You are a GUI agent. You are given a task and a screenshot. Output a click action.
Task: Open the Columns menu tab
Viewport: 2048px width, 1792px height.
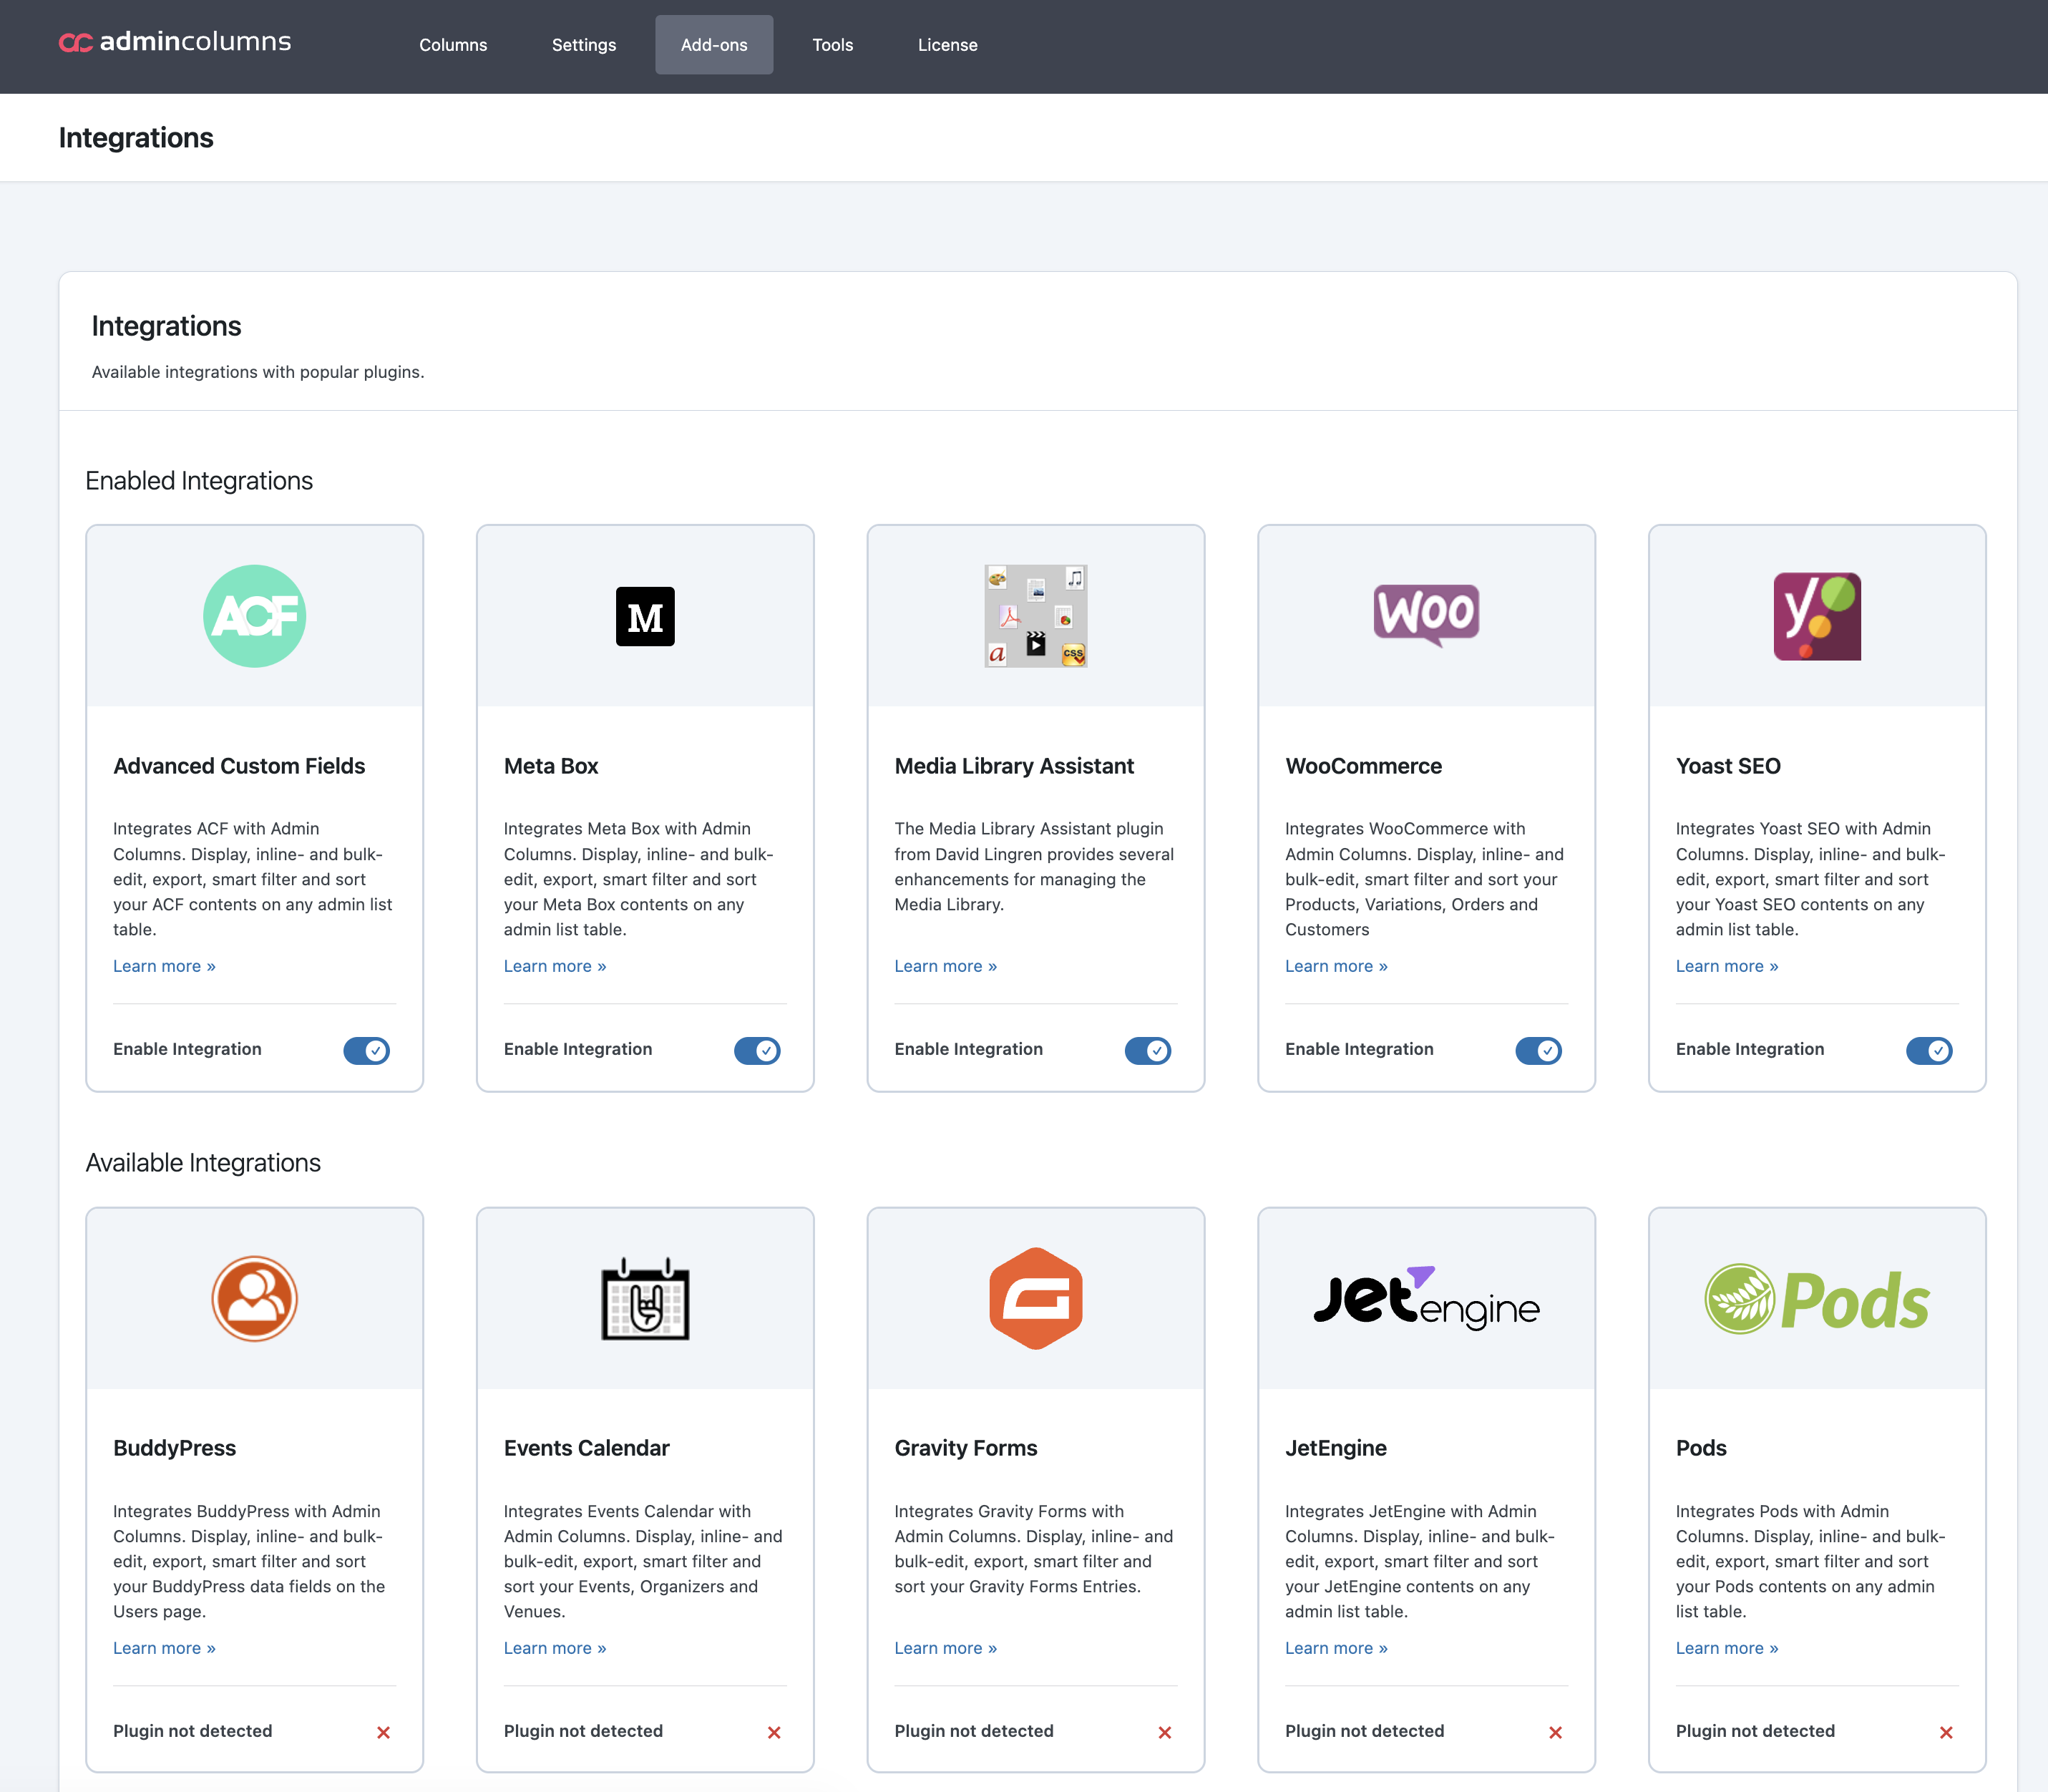pyautogui.click(x=453, y=45)
